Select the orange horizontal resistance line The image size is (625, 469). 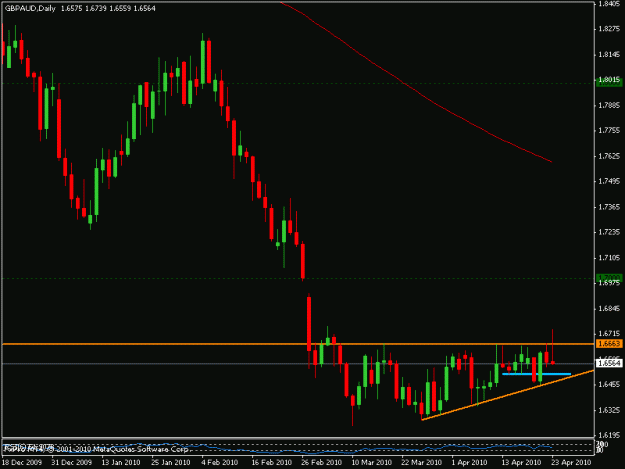point(298,344)
